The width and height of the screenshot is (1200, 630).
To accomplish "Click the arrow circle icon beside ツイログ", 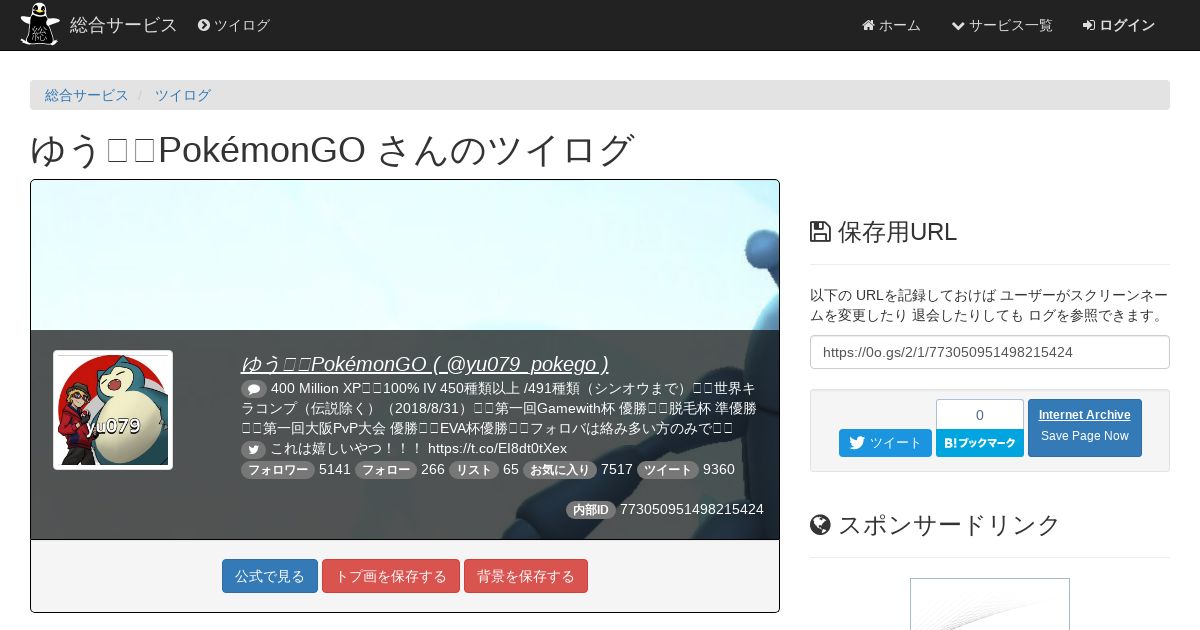I will coord(204,25).
